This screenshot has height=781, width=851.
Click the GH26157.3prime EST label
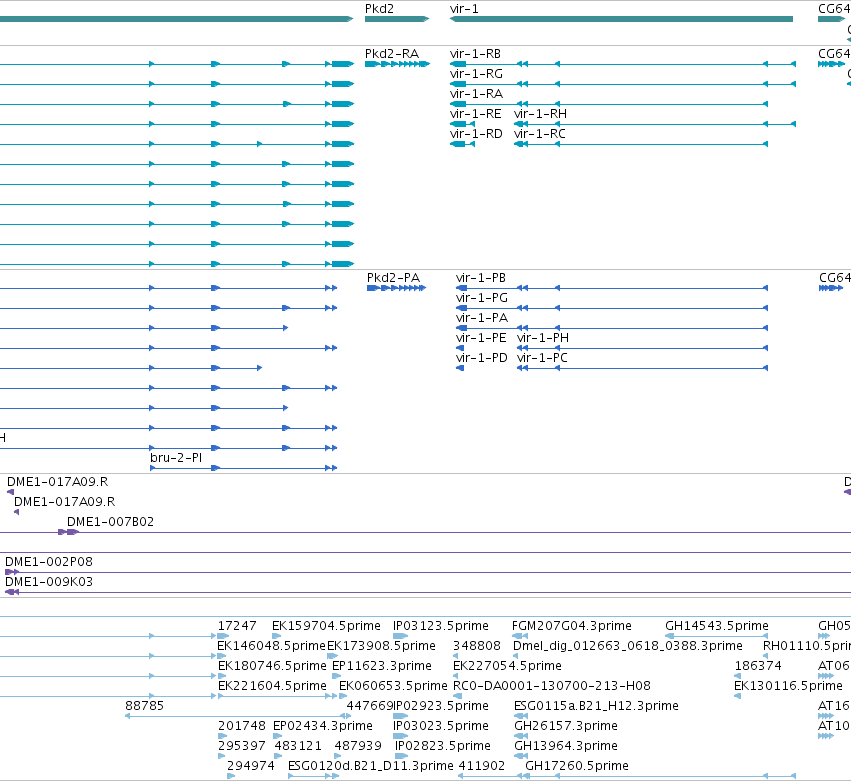(566, 726)
